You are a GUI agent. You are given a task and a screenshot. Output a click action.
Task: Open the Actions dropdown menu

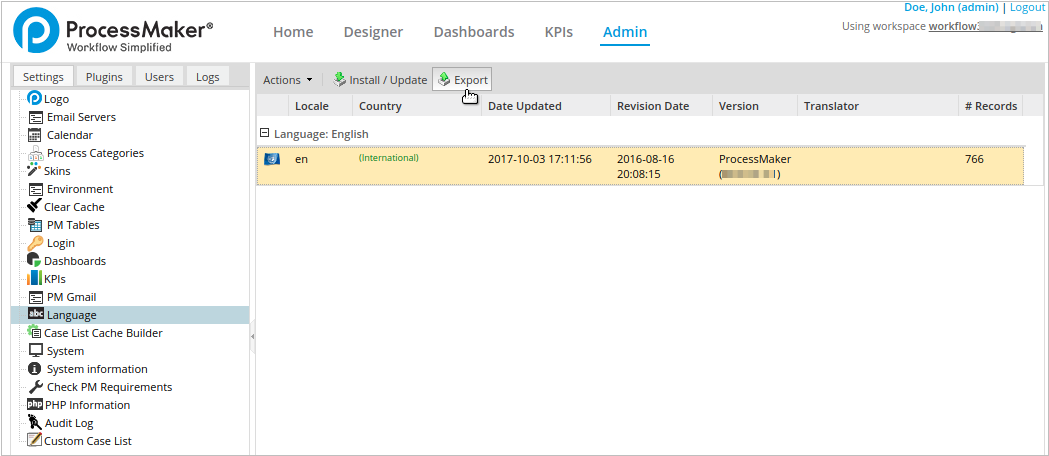click(287, 80)
